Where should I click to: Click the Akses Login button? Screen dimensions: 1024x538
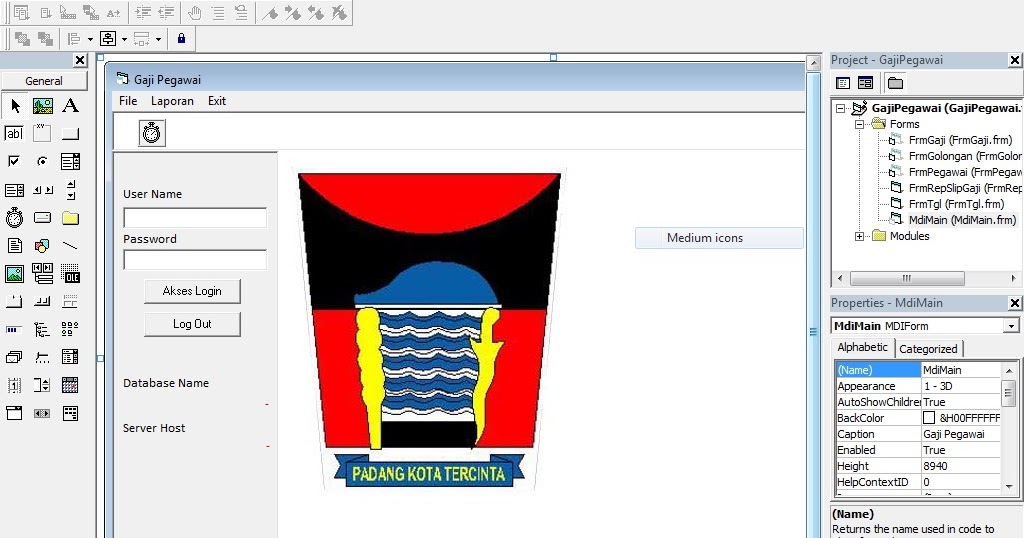(x=192, y=291)
